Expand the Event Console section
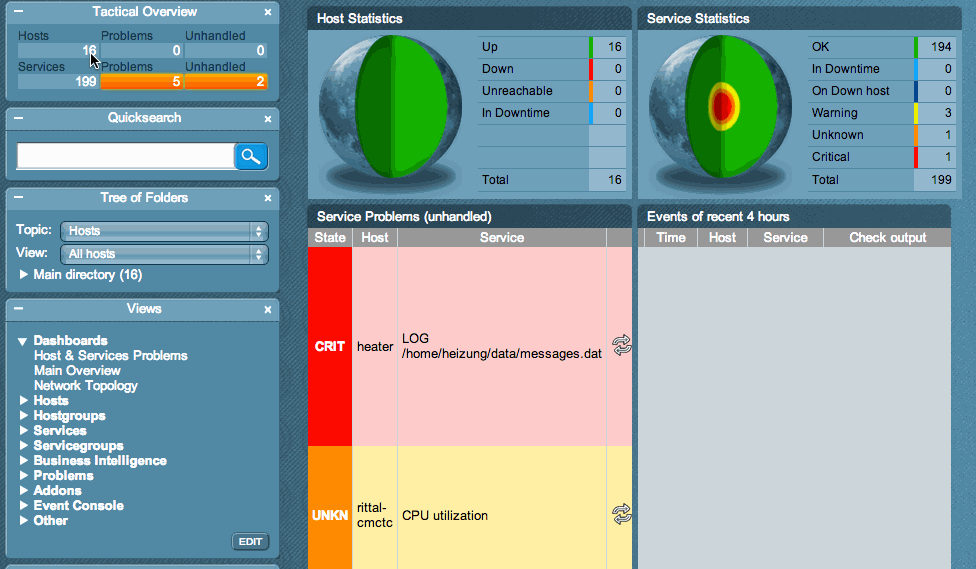Image resolution: width=976 pixels, height=569 pixels. 24,505
